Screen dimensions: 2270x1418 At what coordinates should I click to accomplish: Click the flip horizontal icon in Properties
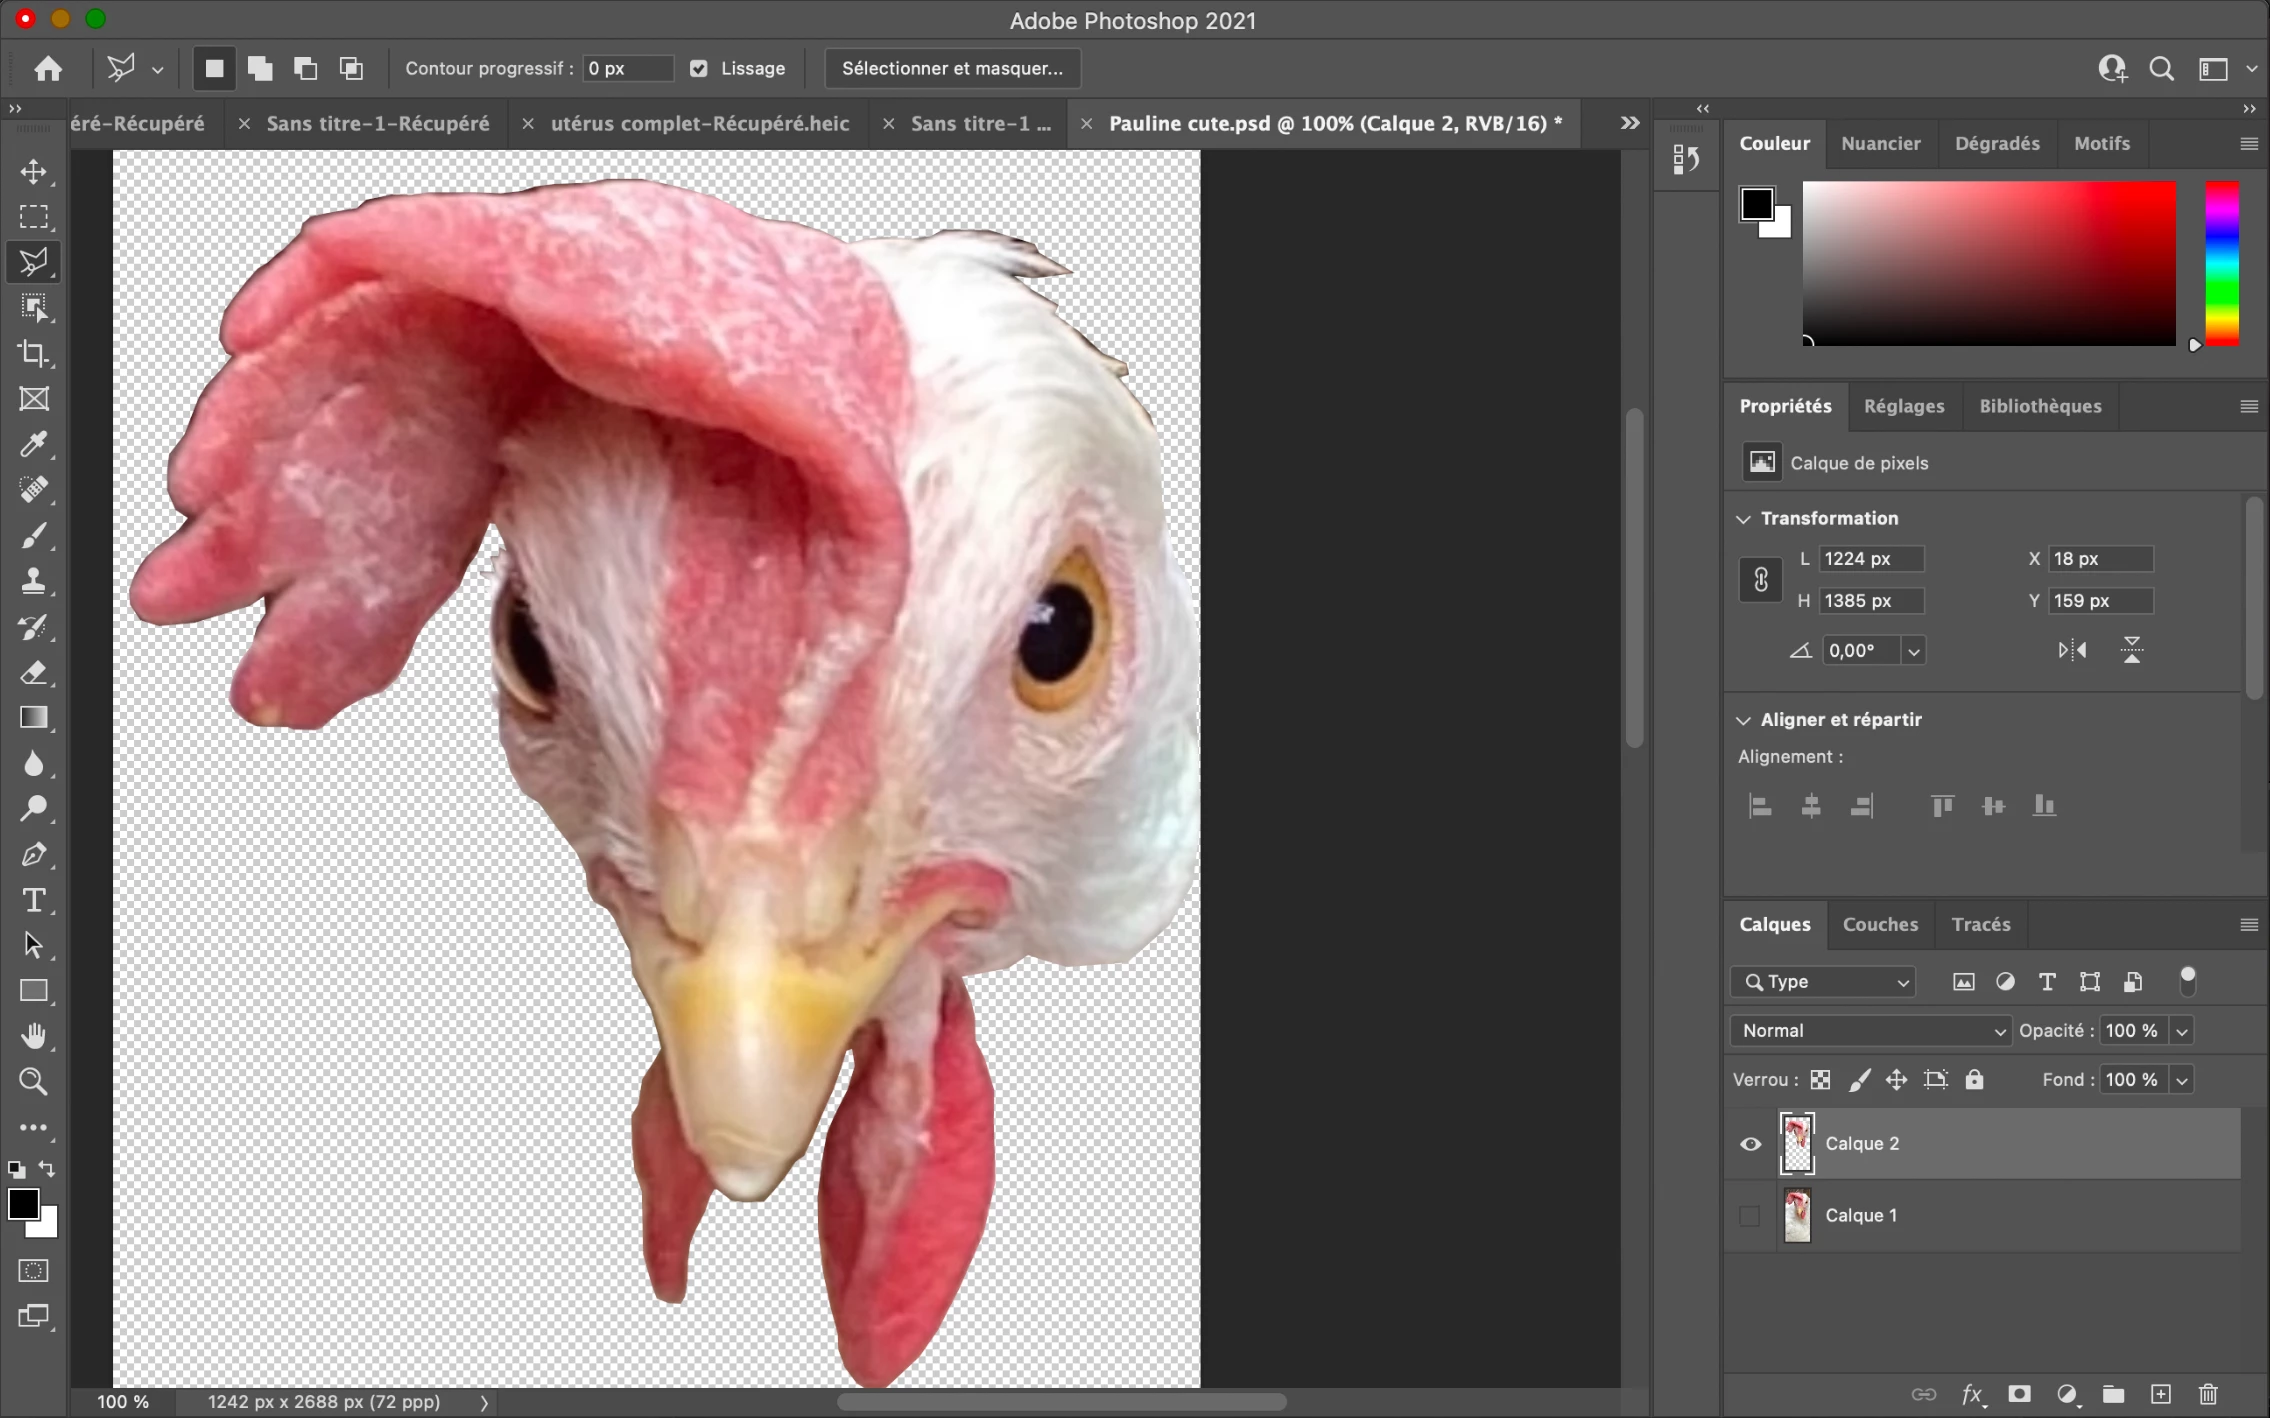2072,651
